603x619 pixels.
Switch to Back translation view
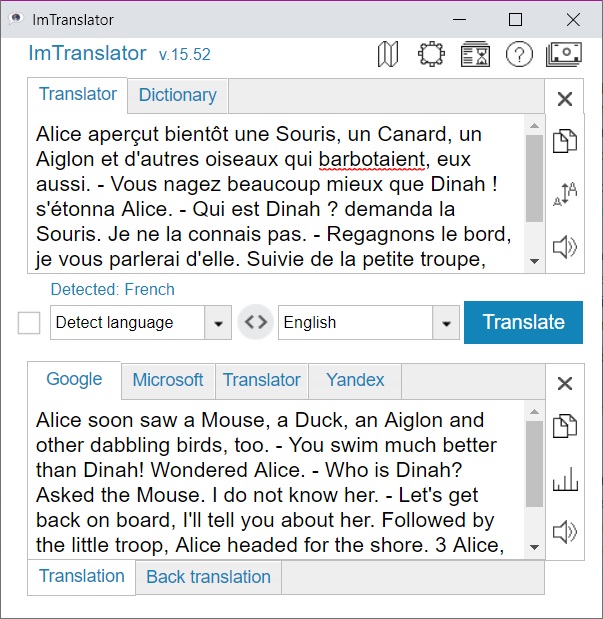coord(208,577)
